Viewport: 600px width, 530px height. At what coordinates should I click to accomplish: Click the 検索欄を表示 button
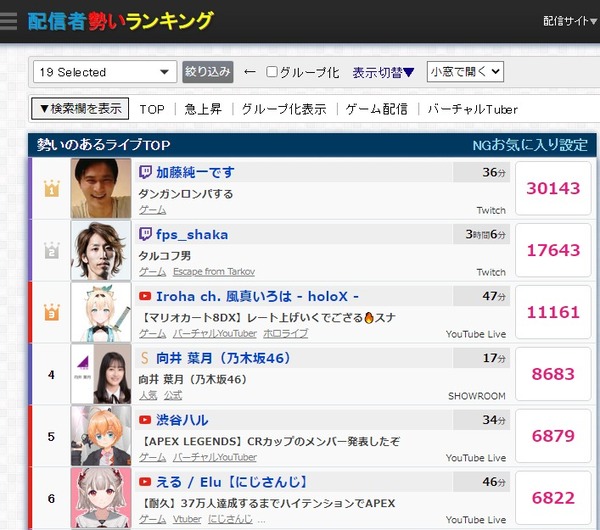(x=80, y=109)
